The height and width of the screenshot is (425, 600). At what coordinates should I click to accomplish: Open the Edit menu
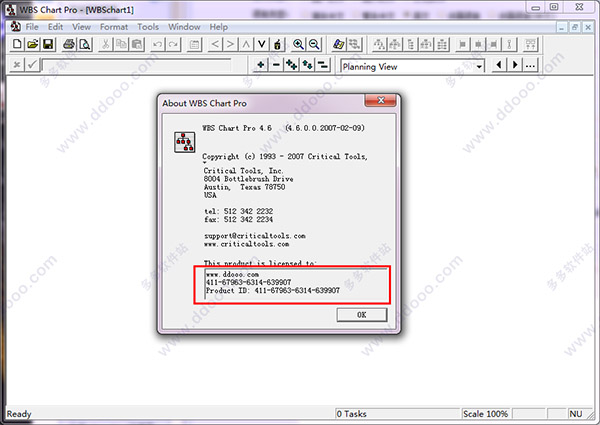[55, 27]
